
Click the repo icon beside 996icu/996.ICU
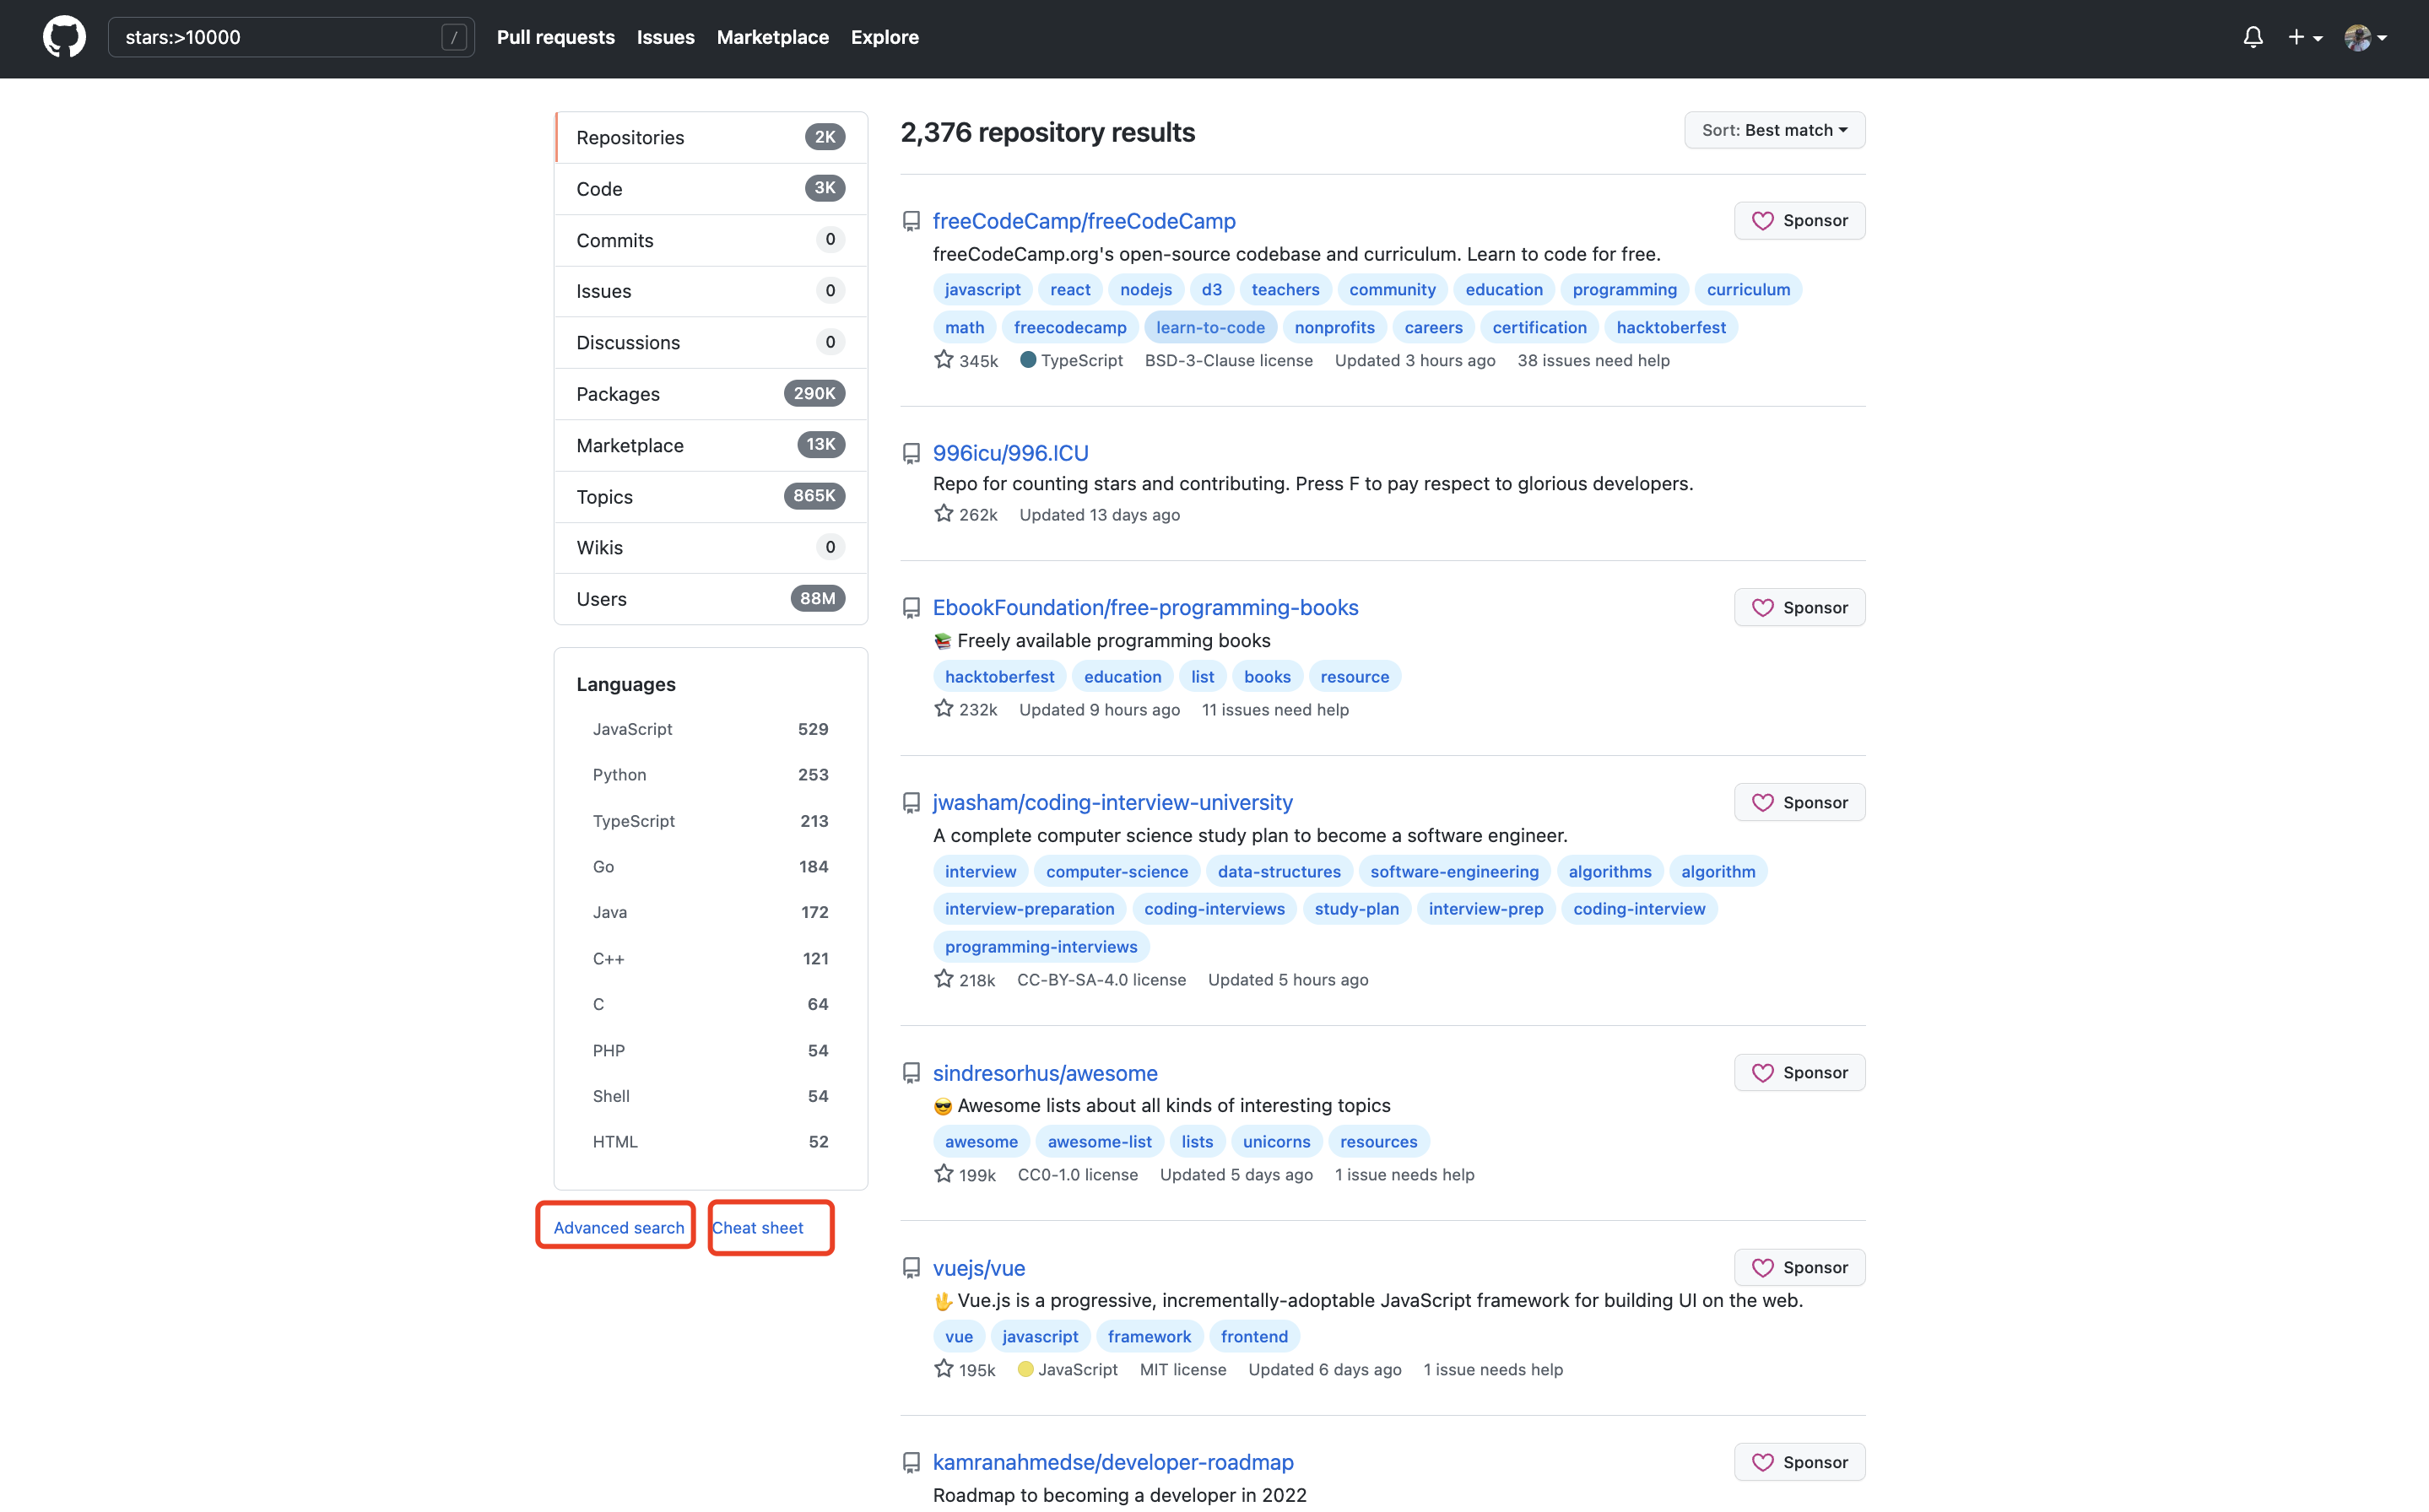click(x=911, y=453)
